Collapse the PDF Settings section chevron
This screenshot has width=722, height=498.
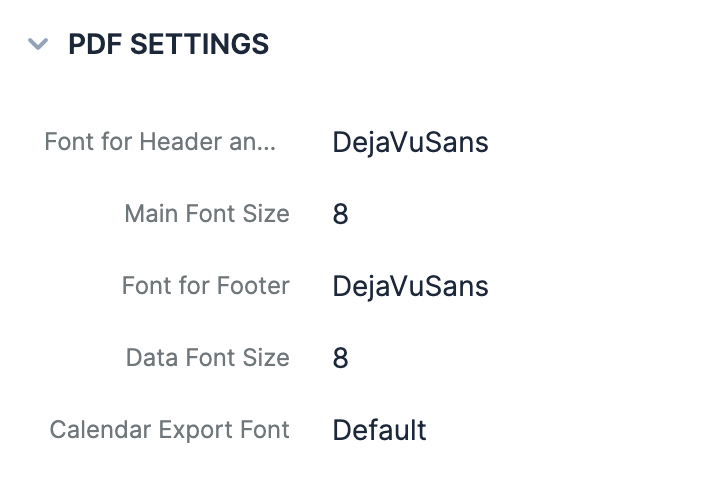[39, 44]
